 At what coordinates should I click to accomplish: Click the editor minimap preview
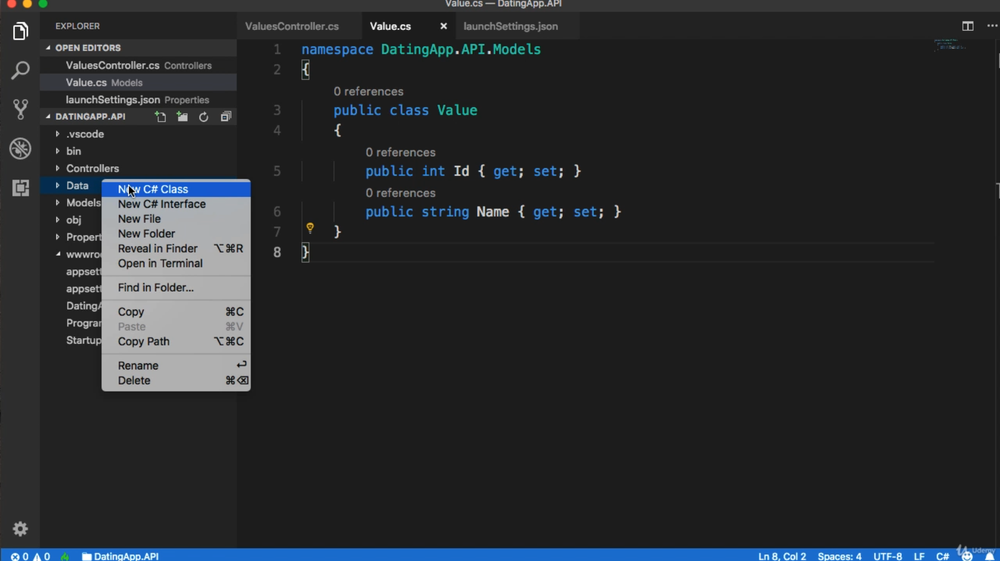tap(950, 45)
